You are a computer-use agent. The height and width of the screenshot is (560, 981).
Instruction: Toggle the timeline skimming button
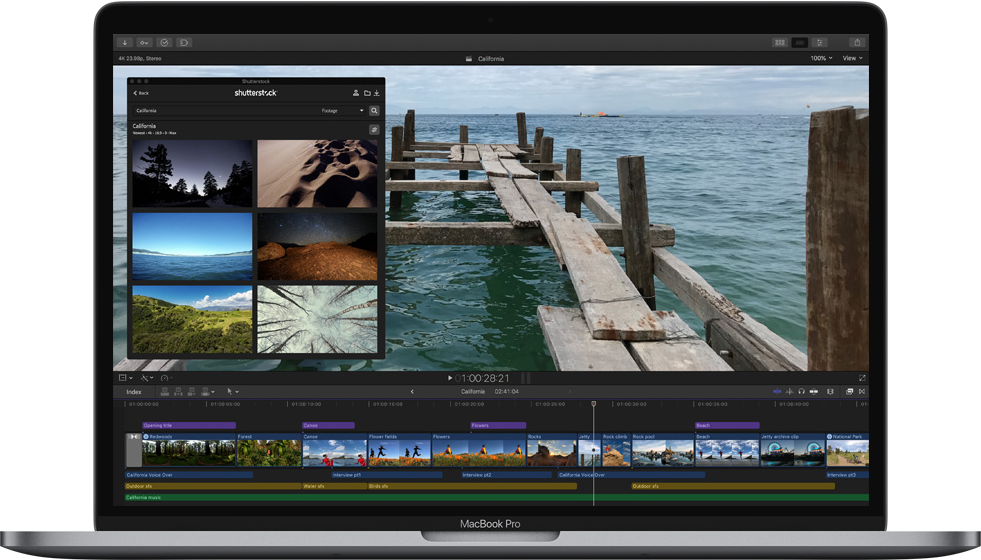coord(777,392)
